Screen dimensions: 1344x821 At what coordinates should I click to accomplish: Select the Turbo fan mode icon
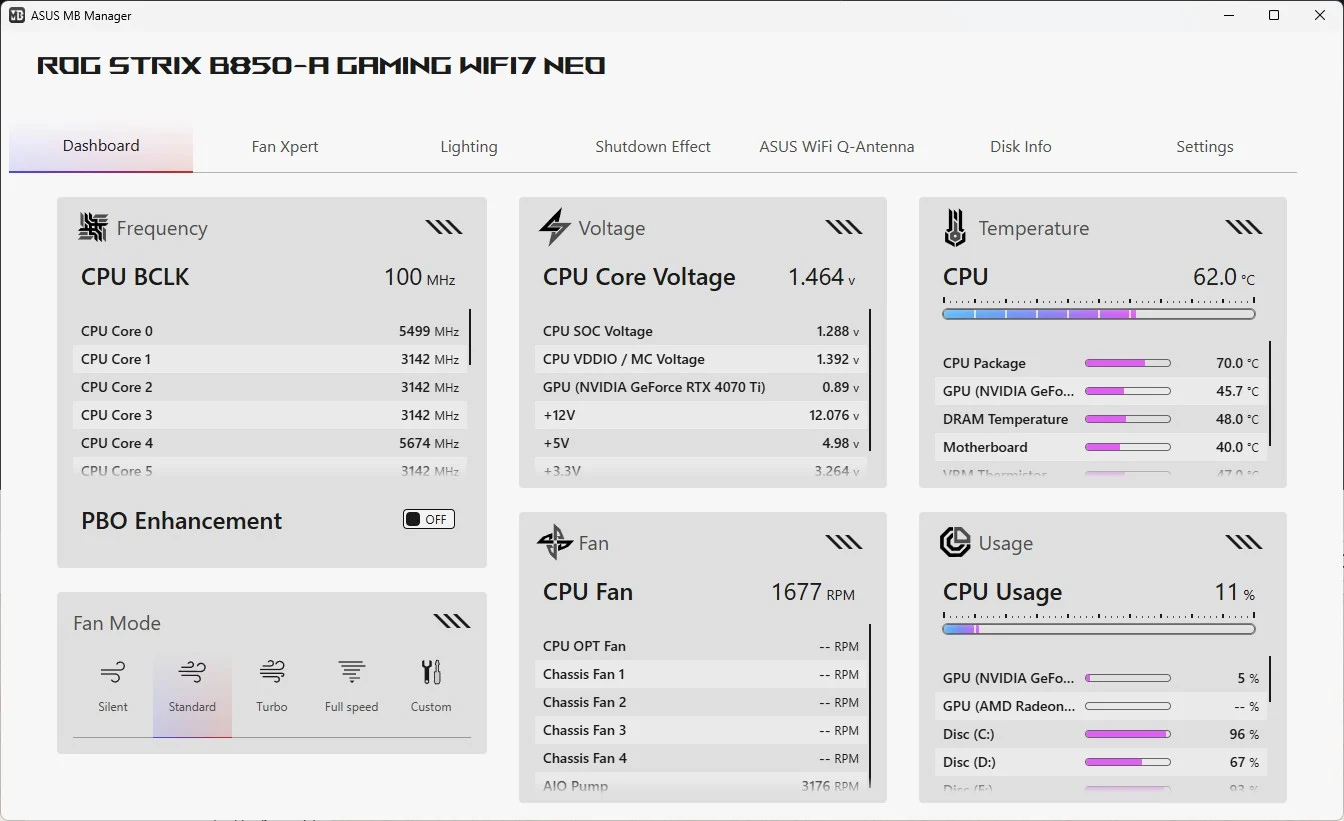[x=271, y=673]
